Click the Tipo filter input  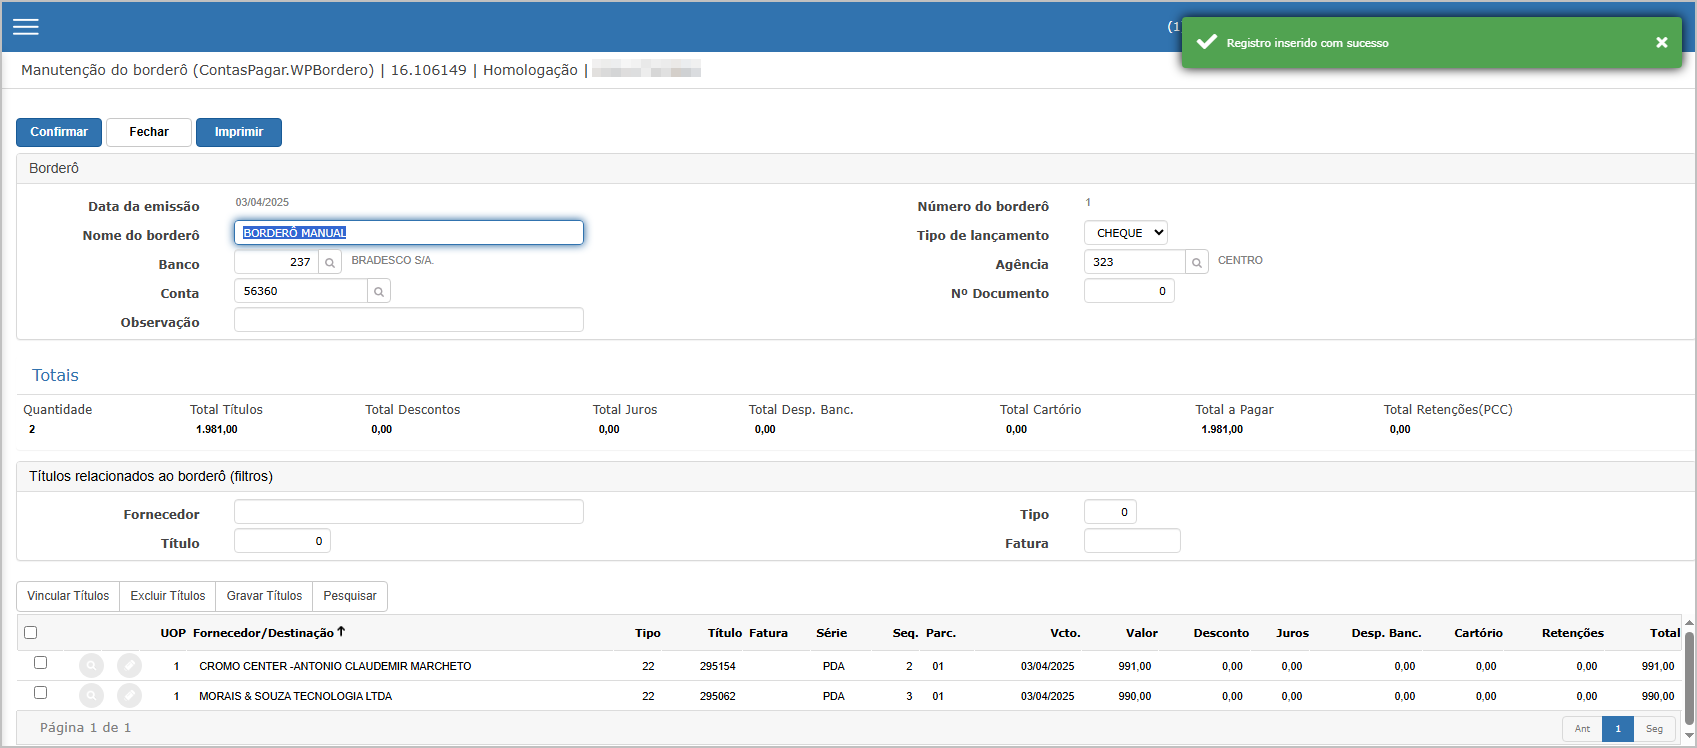click(1110, 512)
